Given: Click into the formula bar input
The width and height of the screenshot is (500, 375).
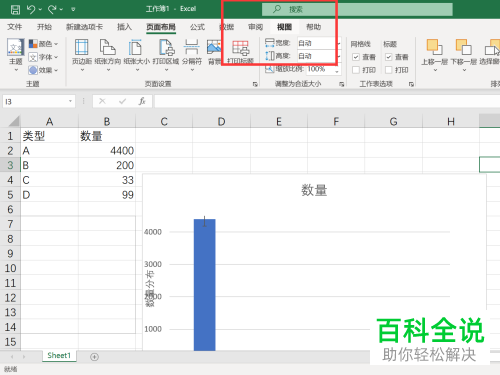Looking at the screenshot, I should pyautogui.click(x=327, y=101).
